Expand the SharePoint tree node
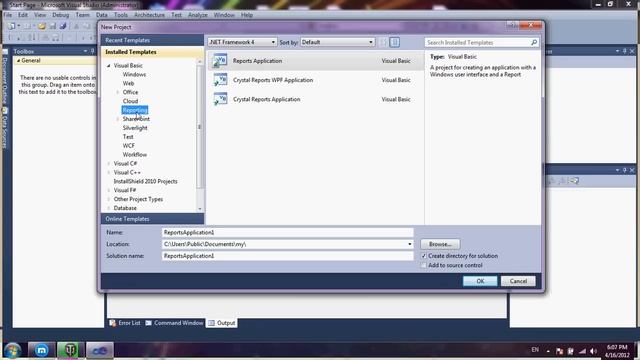640x360 pixels. point(118,119)
